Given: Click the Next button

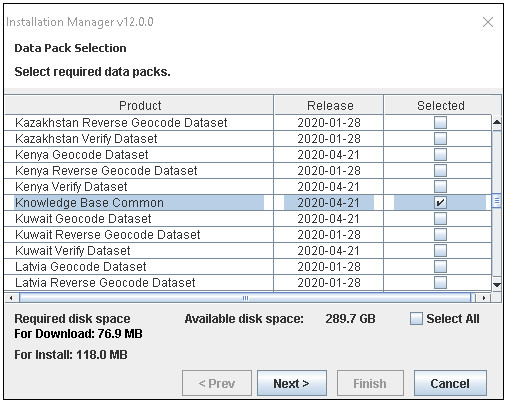Looking at the screenshot, I should tap(292, 383).
